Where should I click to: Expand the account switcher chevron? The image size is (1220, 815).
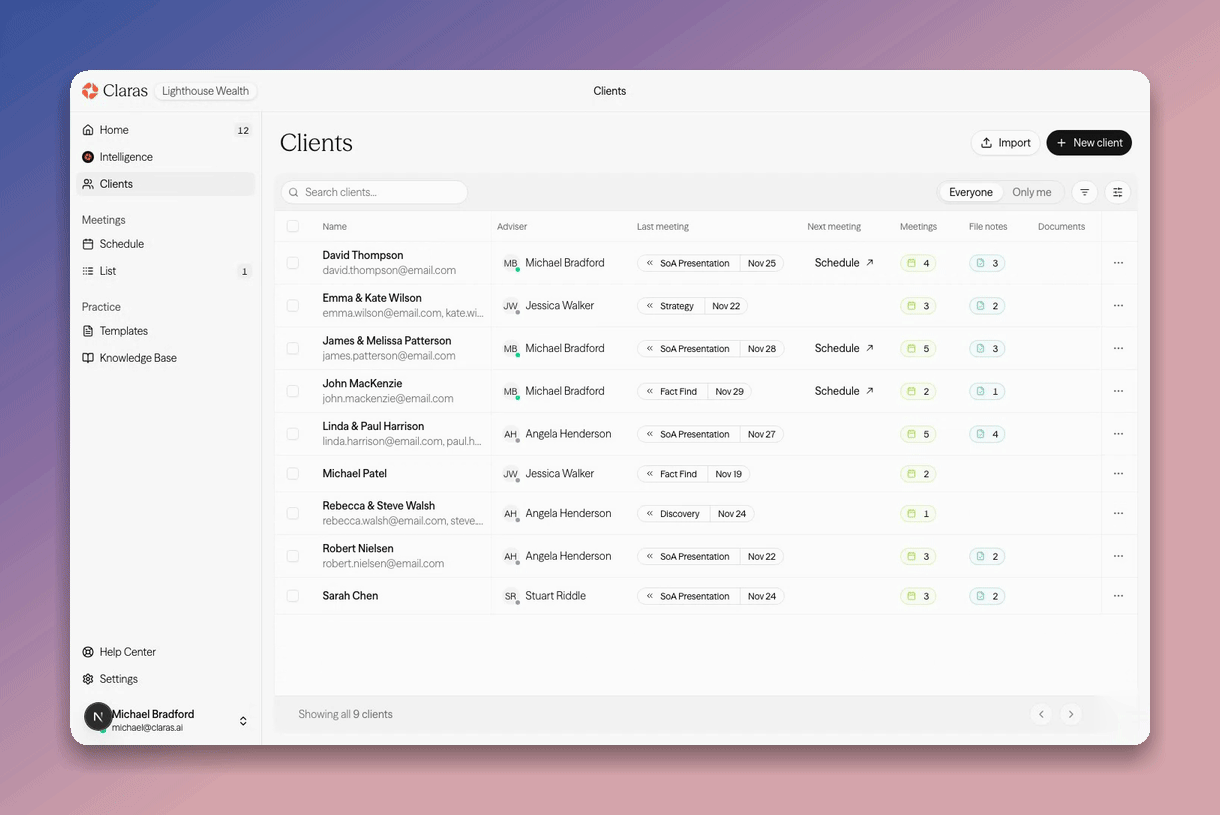click(243, 721)
